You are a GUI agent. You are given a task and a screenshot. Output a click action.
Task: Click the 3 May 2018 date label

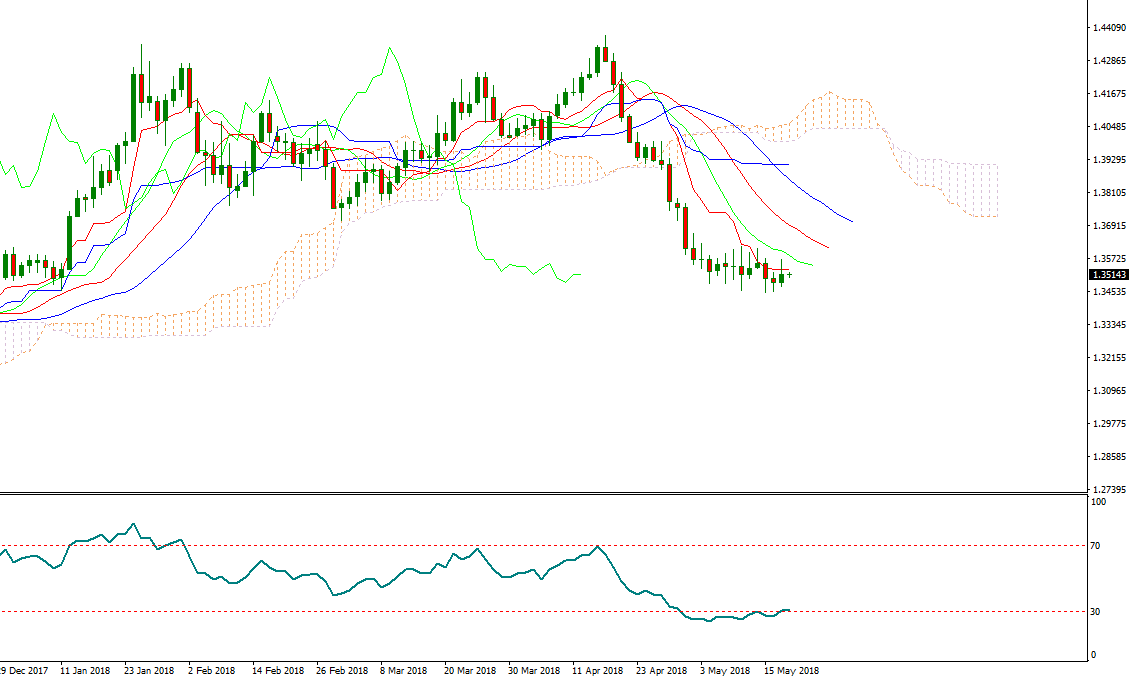[x=725, y=671]
